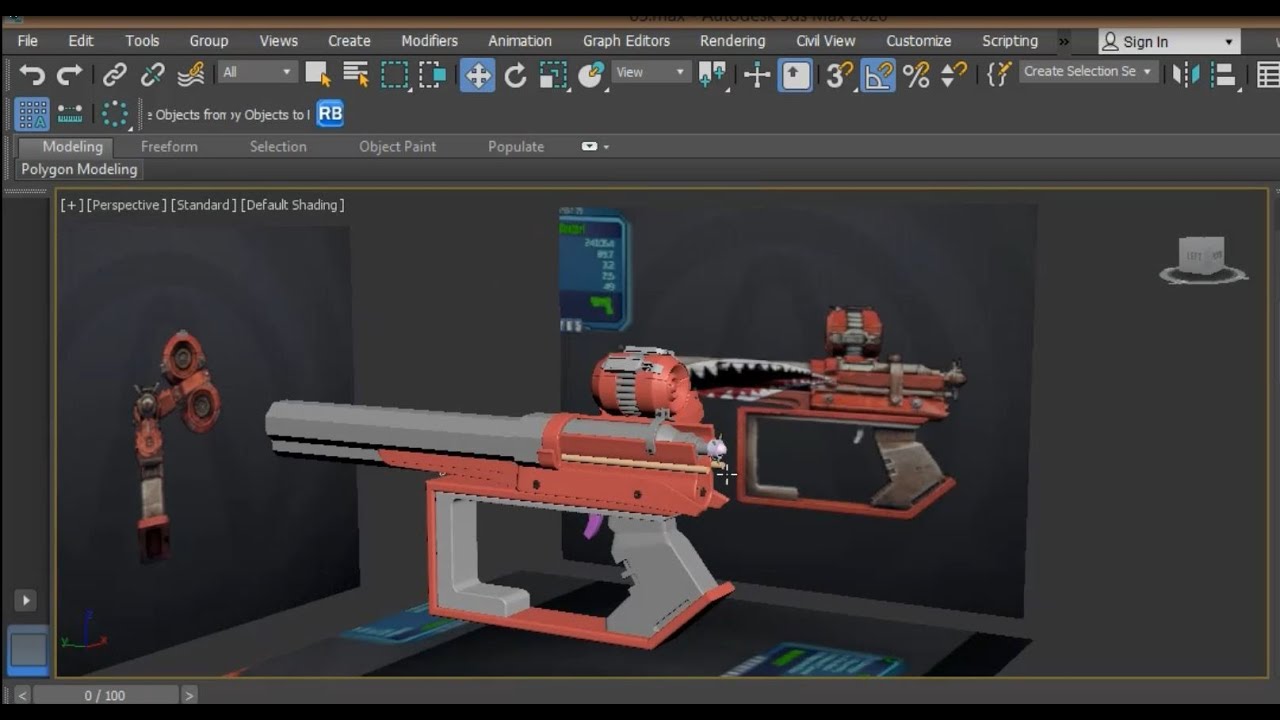Choose the Select and Scale tool
The width and height of the screenshot is (1280, 720).
[x=552, y=74]
